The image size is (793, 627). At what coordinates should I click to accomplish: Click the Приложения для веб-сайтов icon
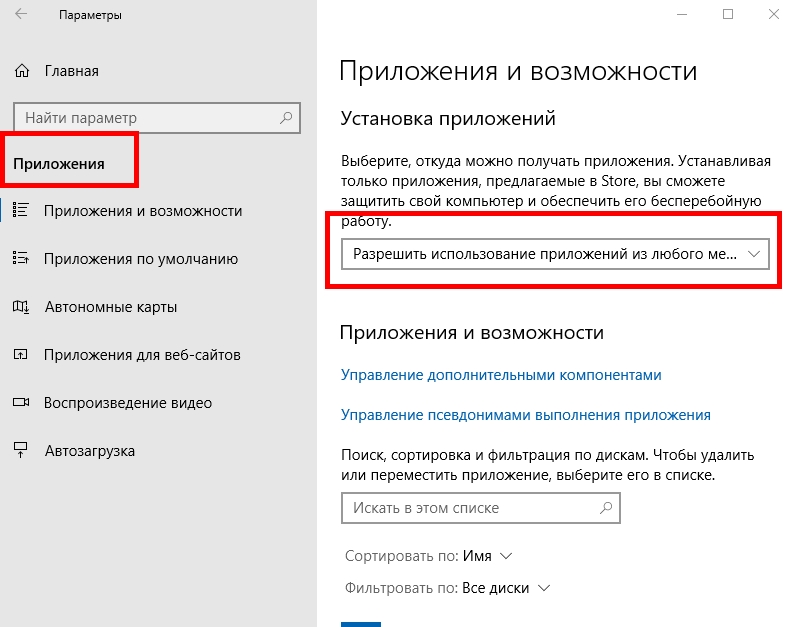point(21,354)
